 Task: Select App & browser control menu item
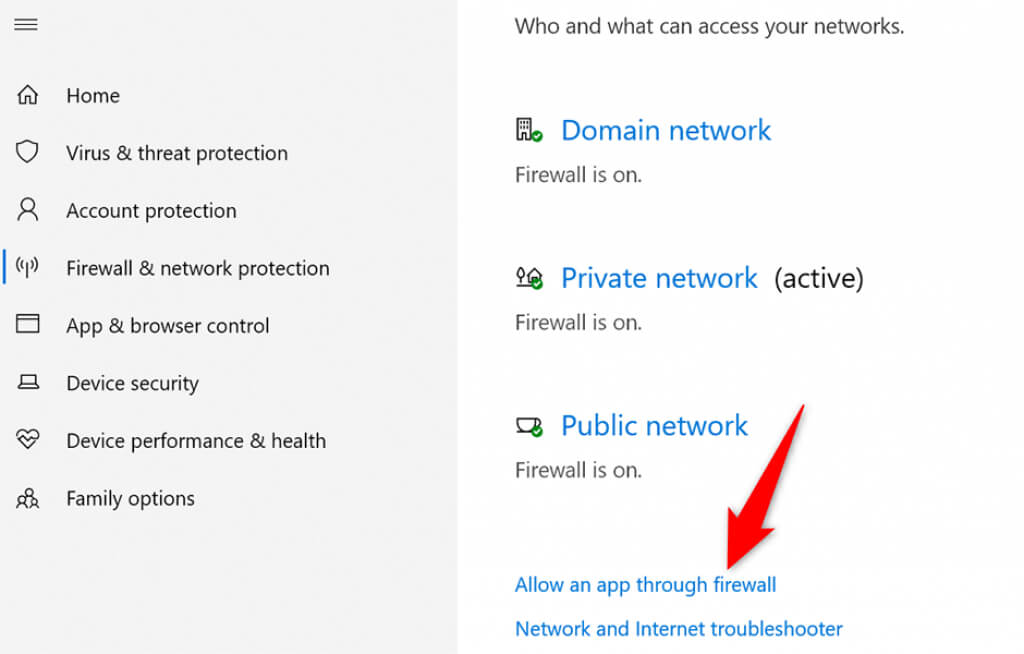(x=168, y=326)
